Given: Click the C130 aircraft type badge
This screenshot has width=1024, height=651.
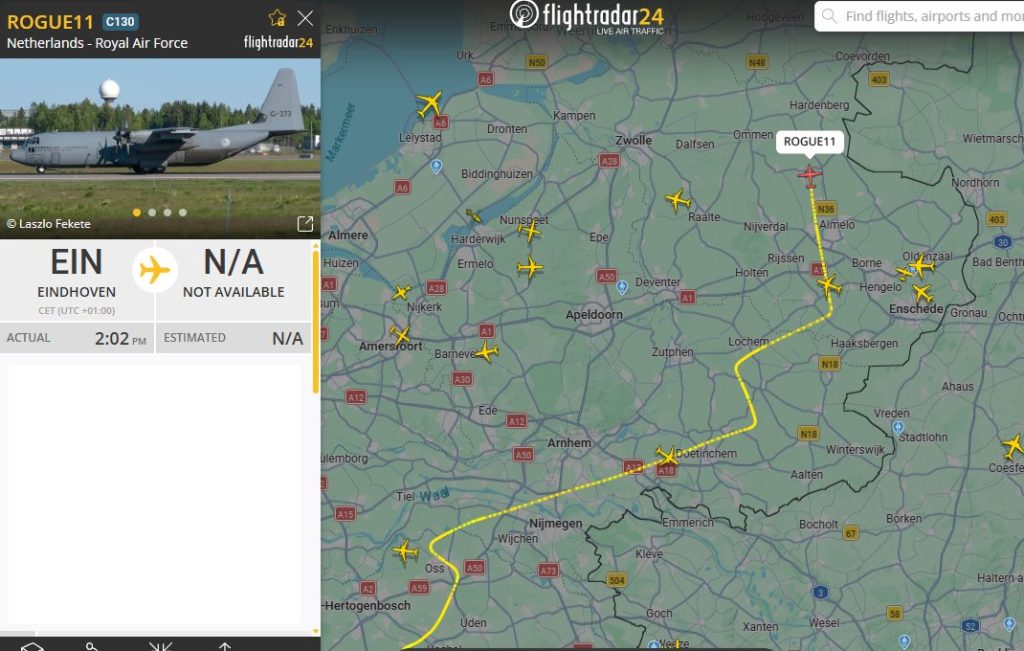Looking at the screenshot, I should [120, 22].
